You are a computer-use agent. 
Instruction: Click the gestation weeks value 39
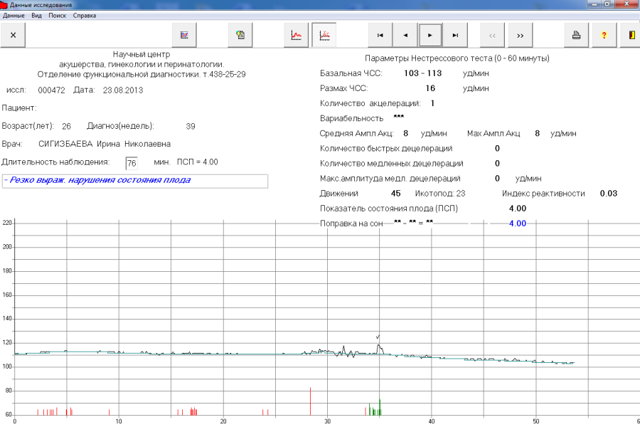click(190, 126)
